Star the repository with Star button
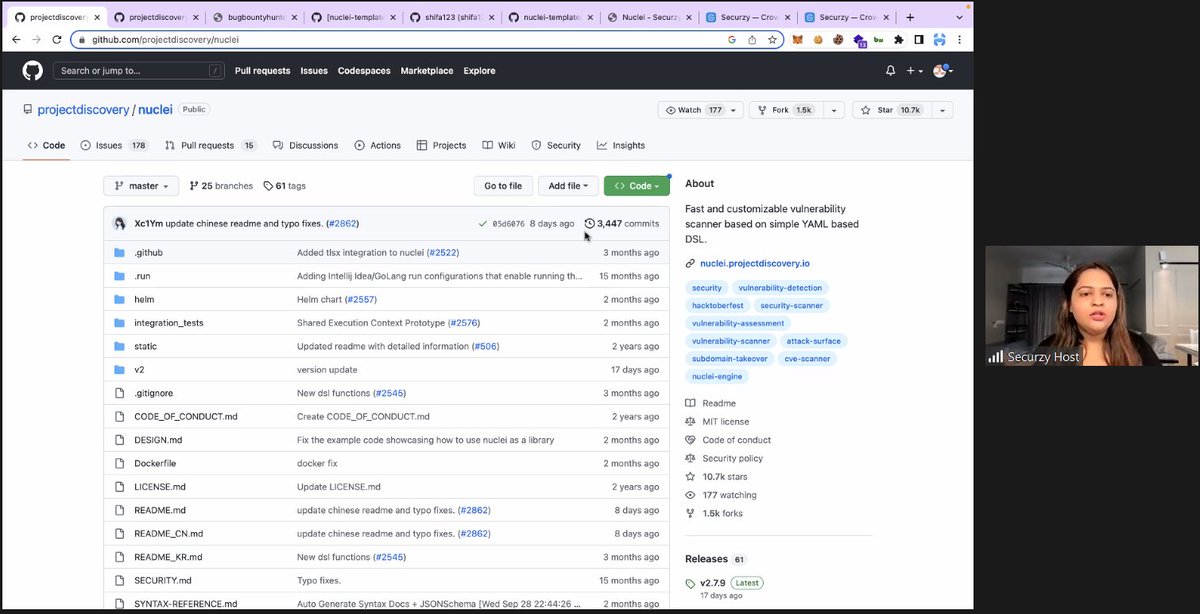This screenshot has width=1200, height=614. pyautogui.click(x=889, y=110)
